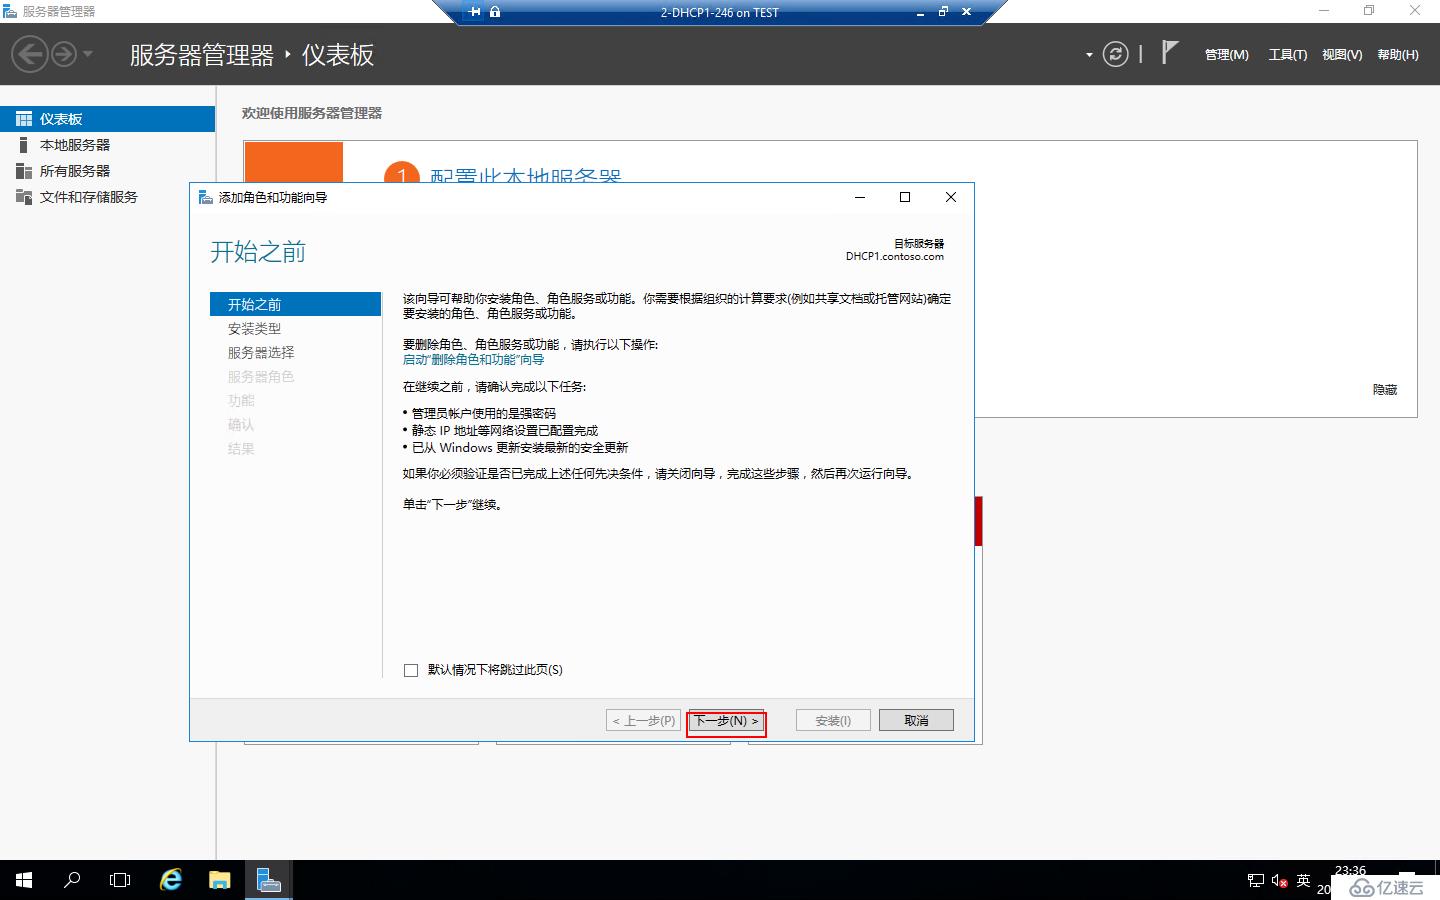Select 本地服务器 in the sidebar
Image resolution: width=1440 pixels, height=900 pixels.
107,145
